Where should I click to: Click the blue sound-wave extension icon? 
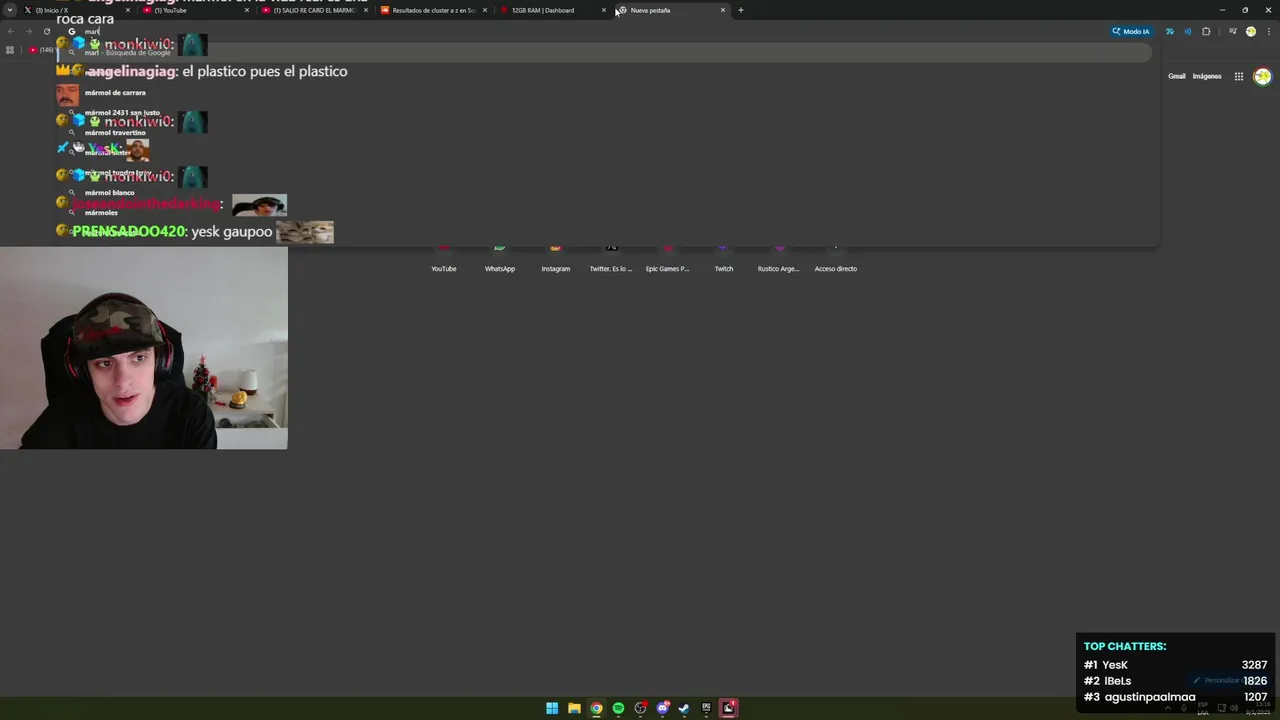[x=1188, y=31]
